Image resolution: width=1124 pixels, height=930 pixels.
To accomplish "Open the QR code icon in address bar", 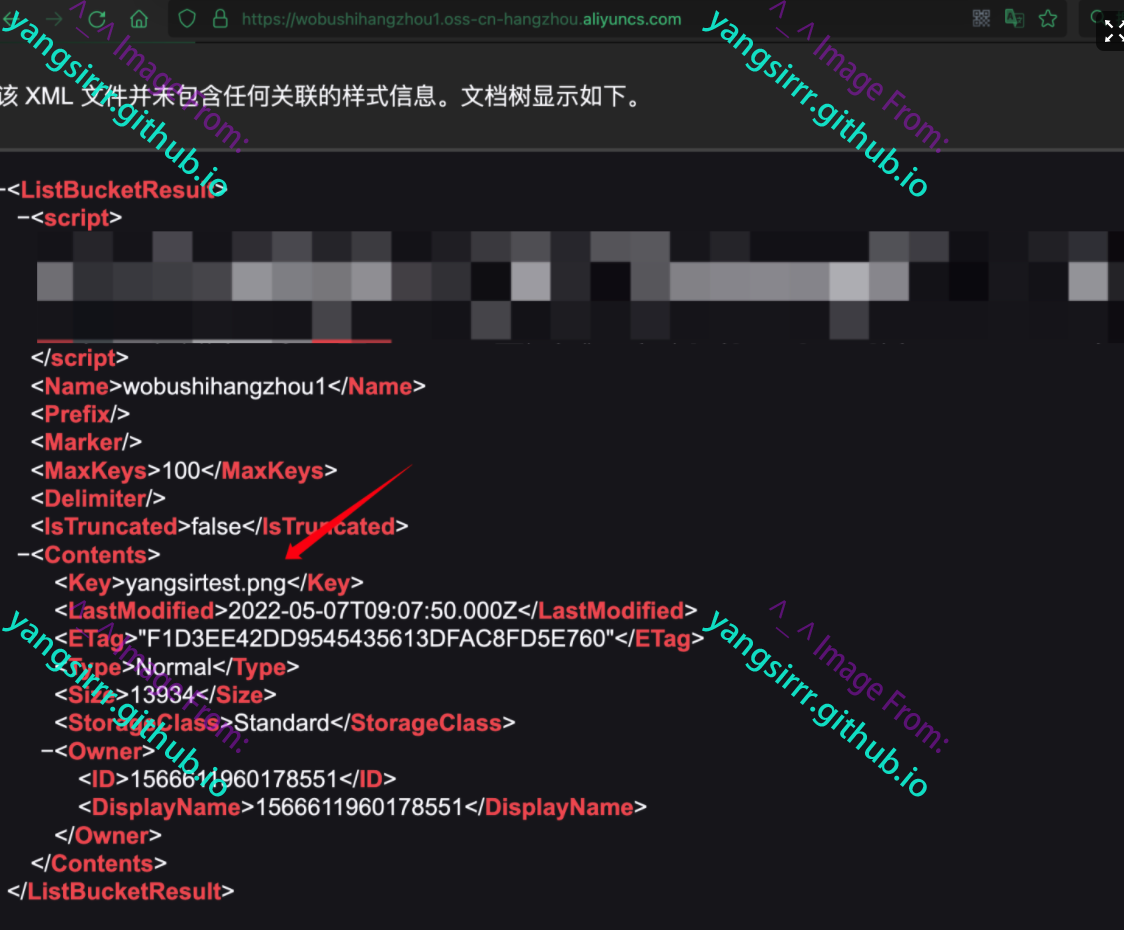I will 981,19.
